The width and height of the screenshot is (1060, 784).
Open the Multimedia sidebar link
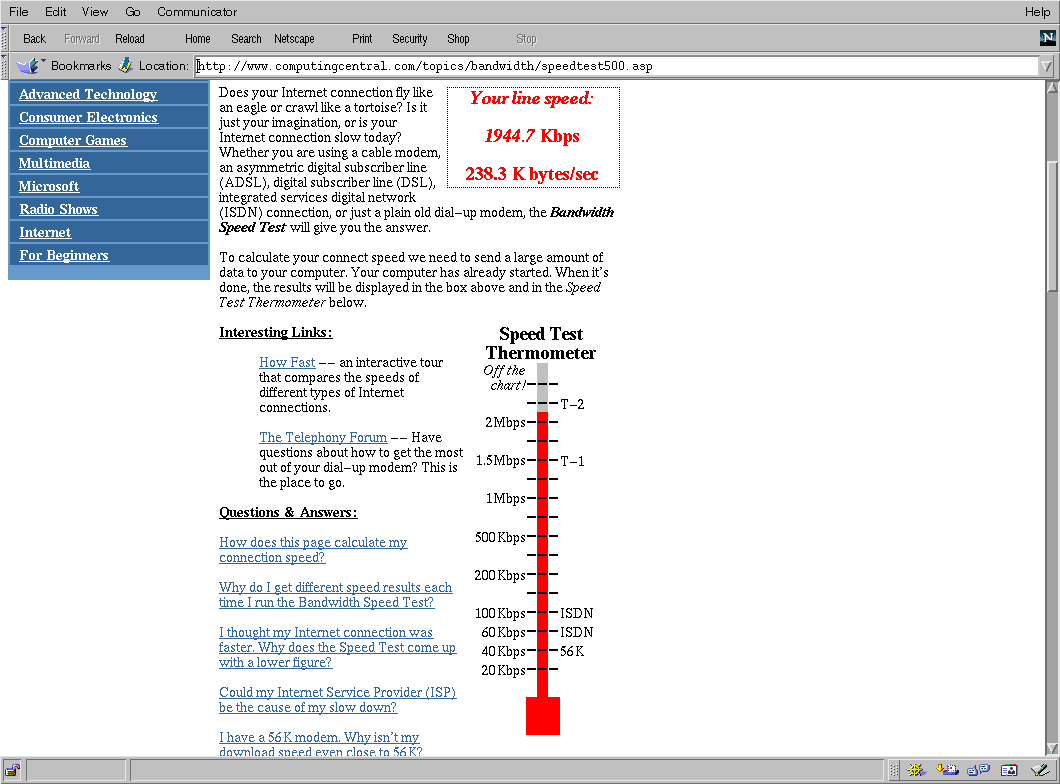pyautogui.click(x=54, y=163)
